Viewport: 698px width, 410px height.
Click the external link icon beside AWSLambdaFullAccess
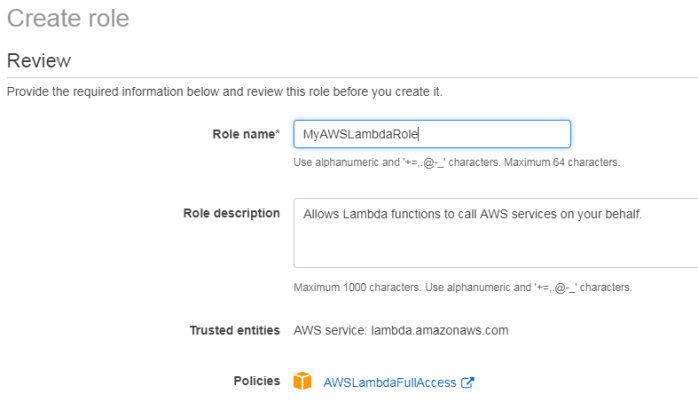click(x=467, y=382)
